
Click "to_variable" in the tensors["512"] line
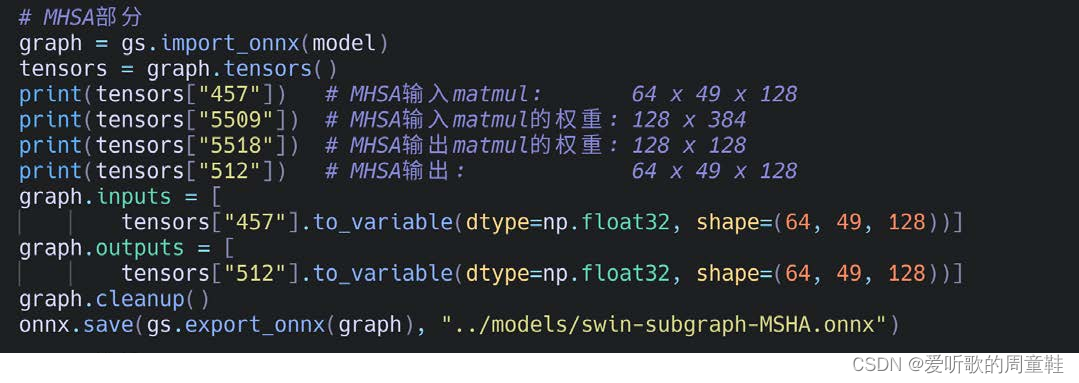(382, 274)
